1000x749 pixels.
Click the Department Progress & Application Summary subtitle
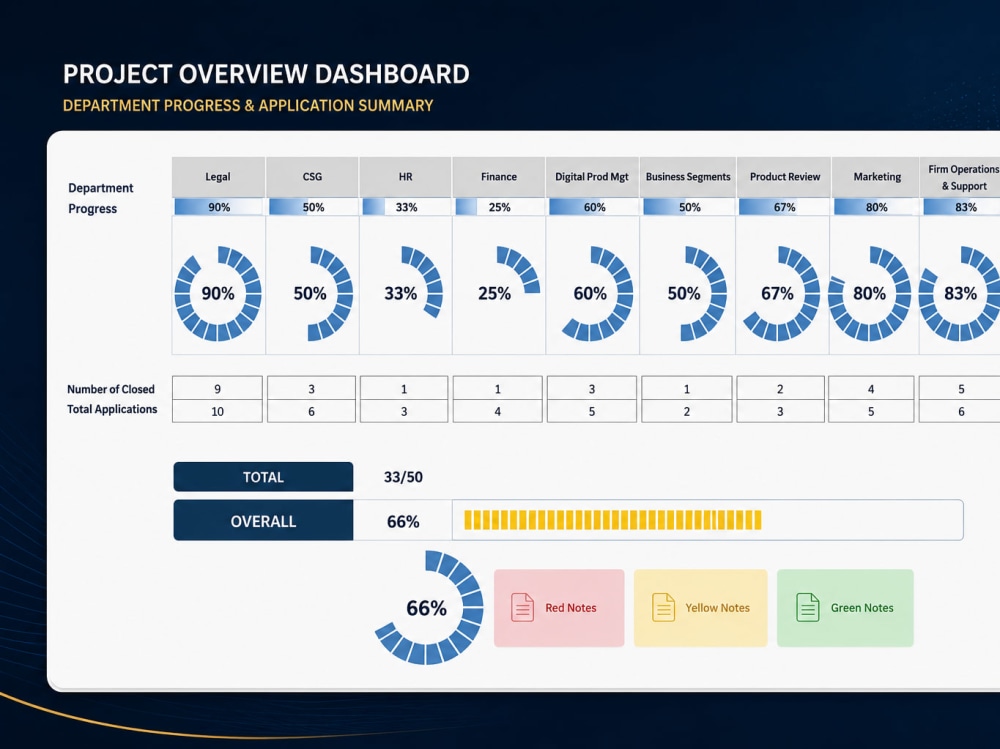coord(248,105)
